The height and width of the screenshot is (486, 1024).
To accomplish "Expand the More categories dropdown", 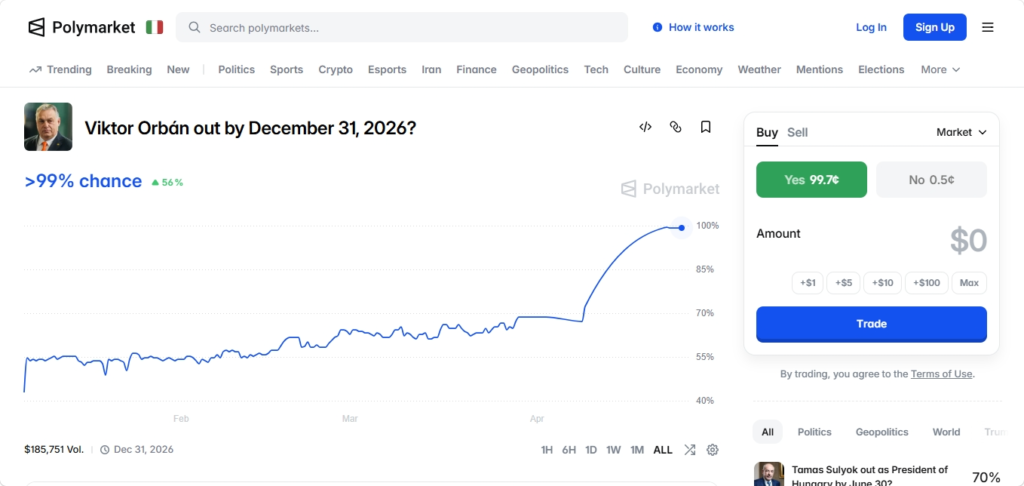I will pos(940,69).
